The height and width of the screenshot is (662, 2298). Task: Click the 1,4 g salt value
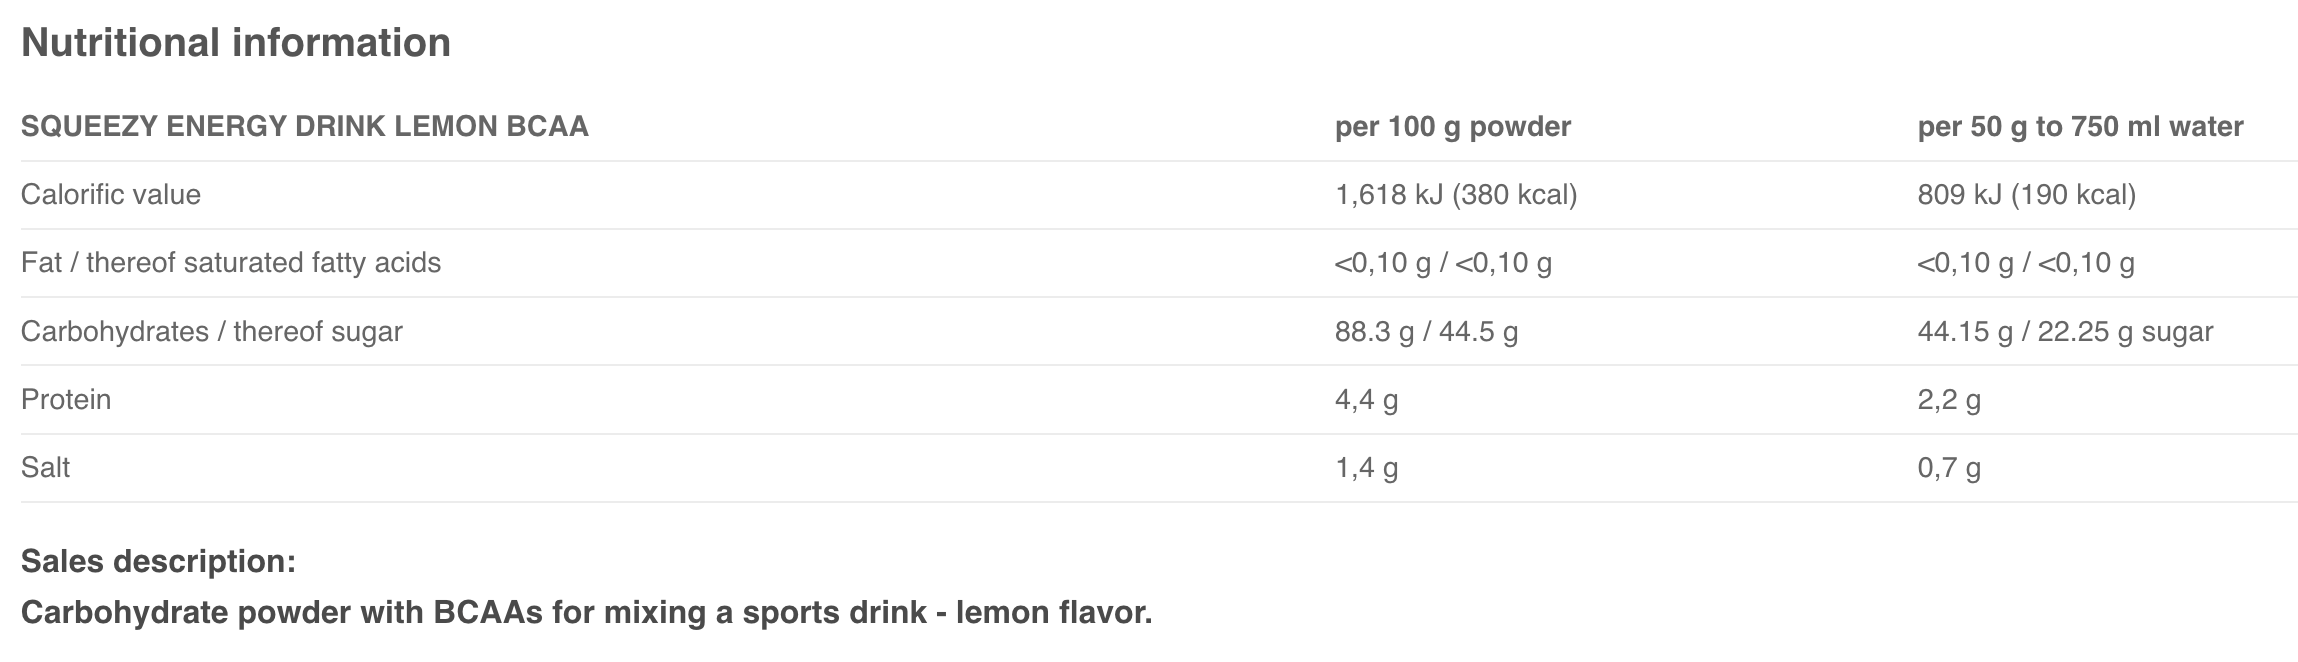[1366, 468]
